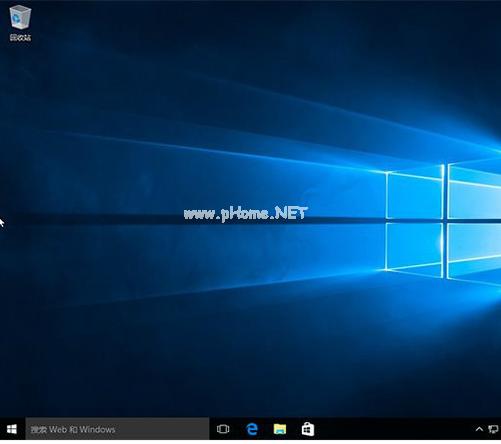Image resolution: width=501 pixels, height=444 pixels.
Task: Click the Web and Windows search box
Action: [117, 429]
